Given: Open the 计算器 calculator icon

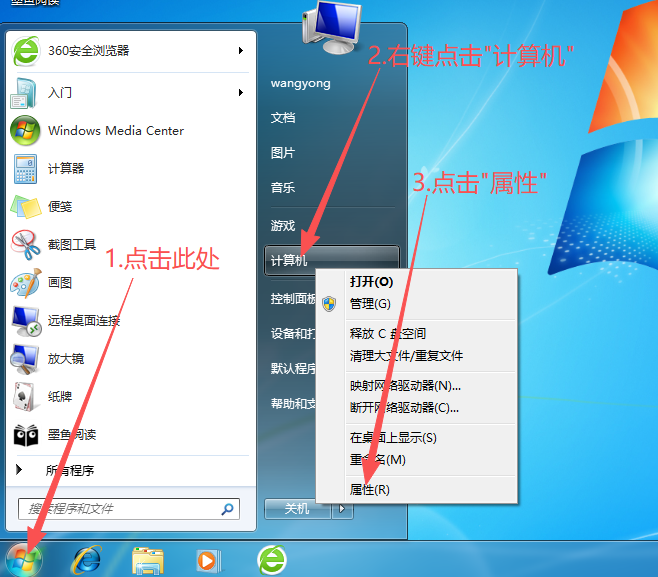Looking at the screenshot, I should [25, 169].
